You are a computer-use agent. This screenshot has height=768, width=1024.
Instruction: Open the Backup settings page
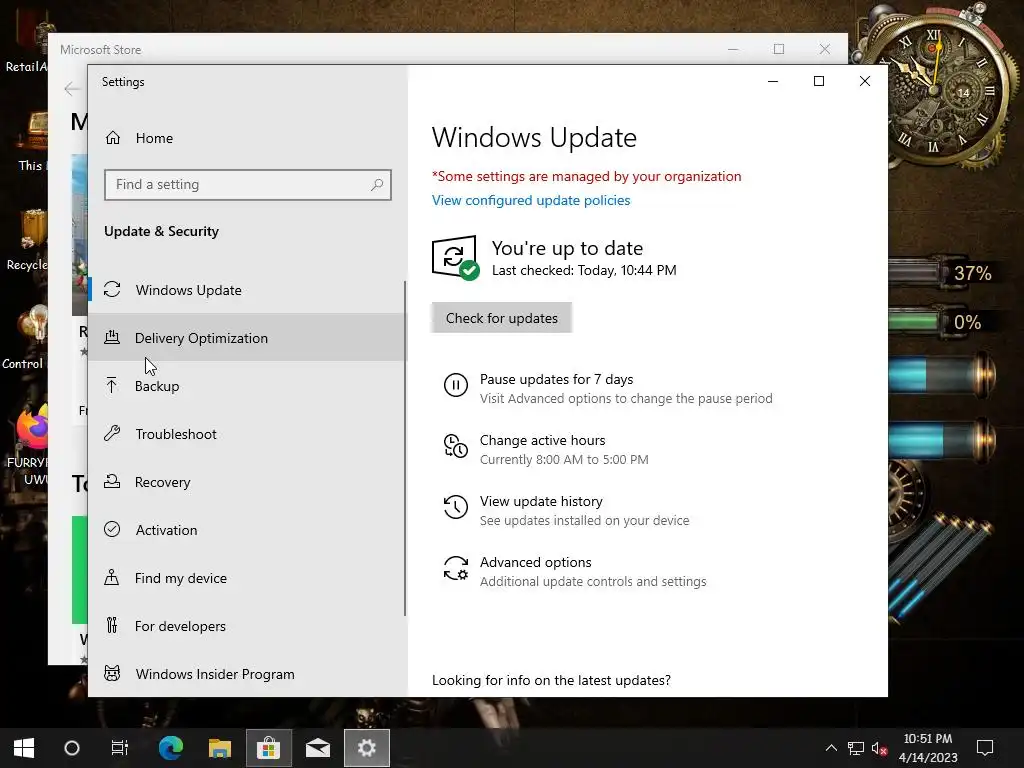pos(247,385)
